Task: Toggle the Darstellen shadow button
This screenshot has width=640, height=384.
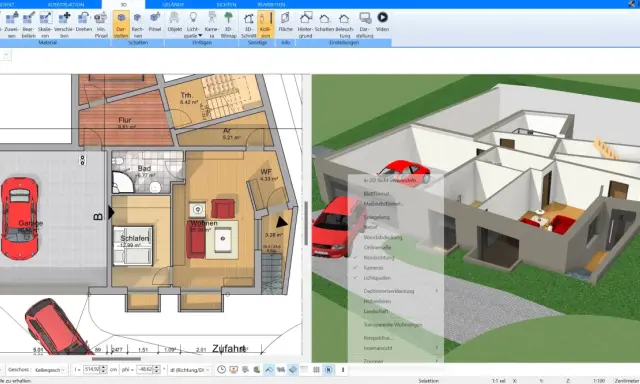Action: 121,24
